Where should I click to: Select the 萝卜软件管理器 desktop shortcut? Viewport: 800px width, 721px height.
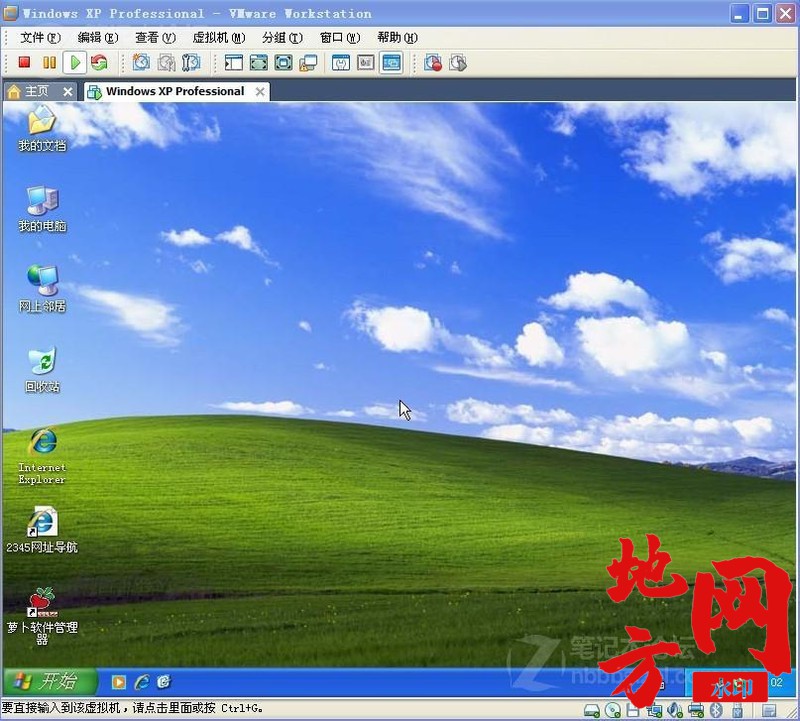[x=42, y=616]
